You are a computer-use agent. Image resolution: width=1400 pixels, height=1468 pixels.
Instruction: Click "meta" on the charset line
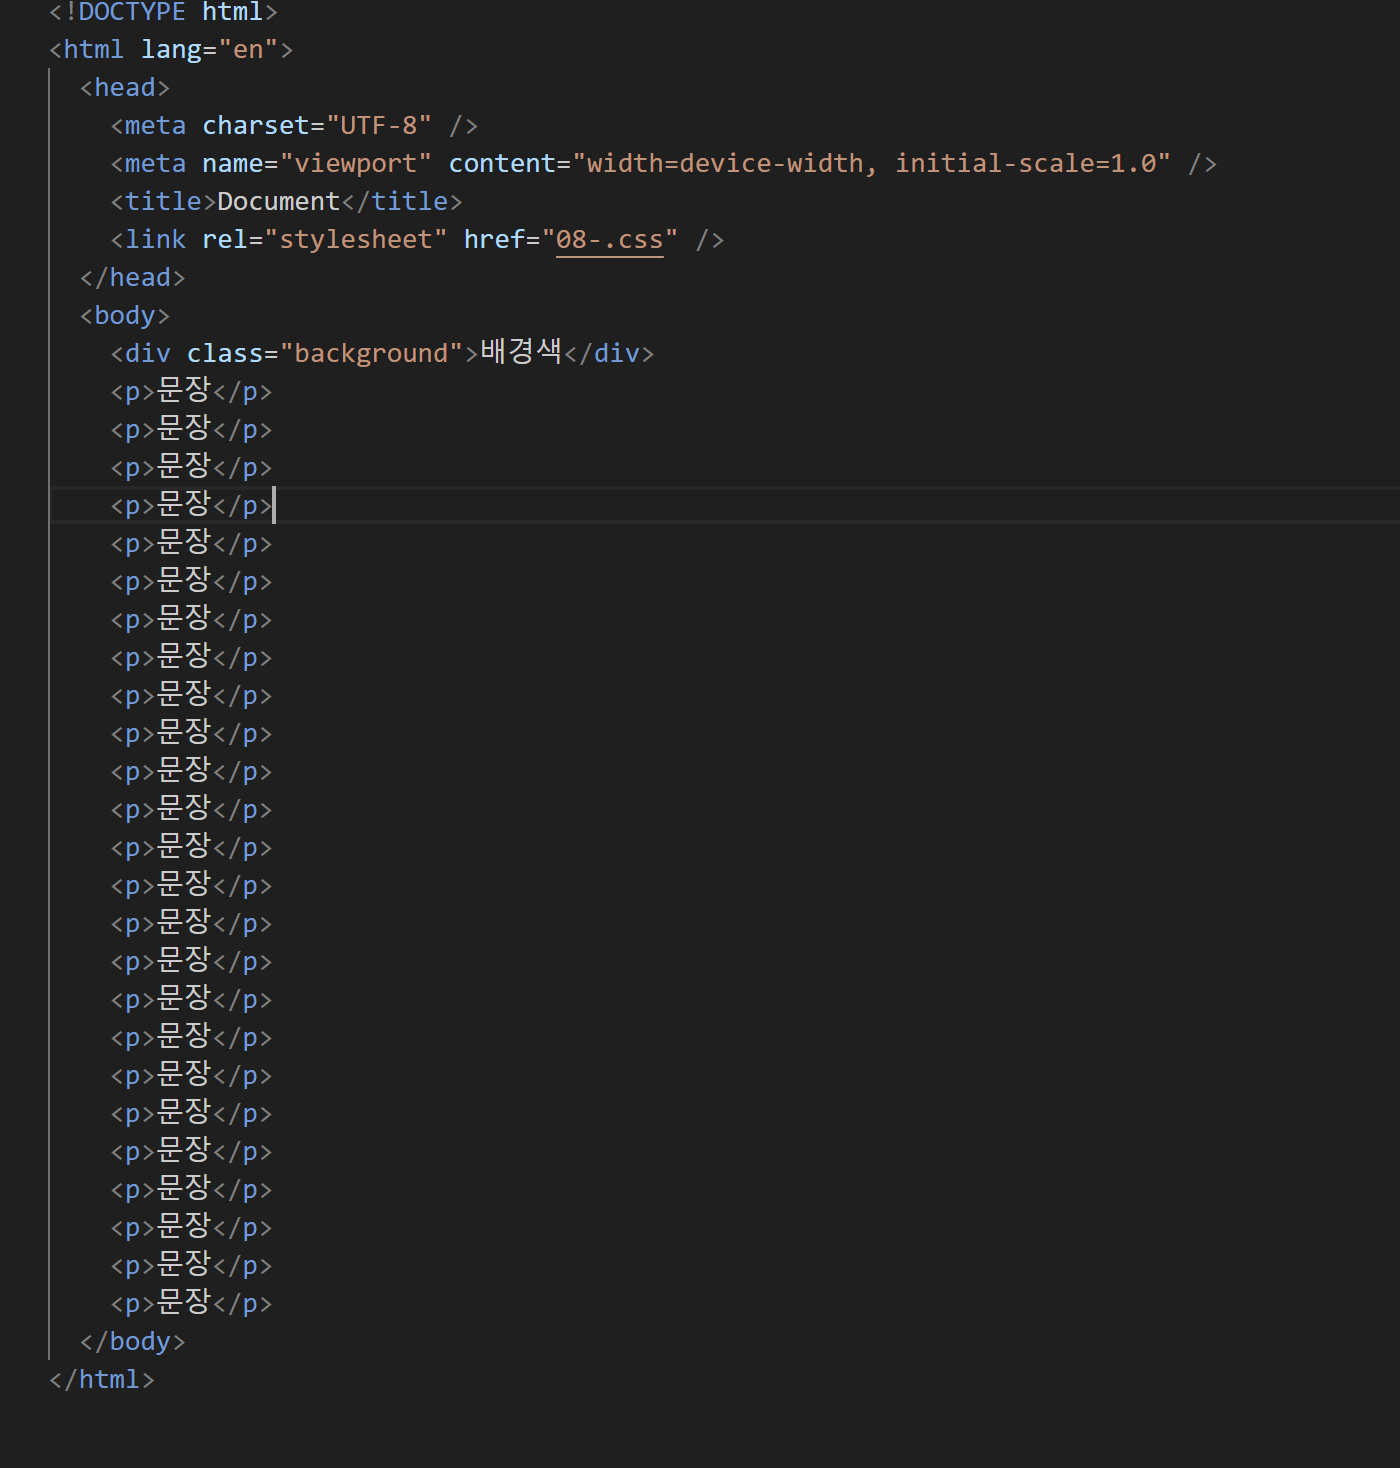pos(155,126)
